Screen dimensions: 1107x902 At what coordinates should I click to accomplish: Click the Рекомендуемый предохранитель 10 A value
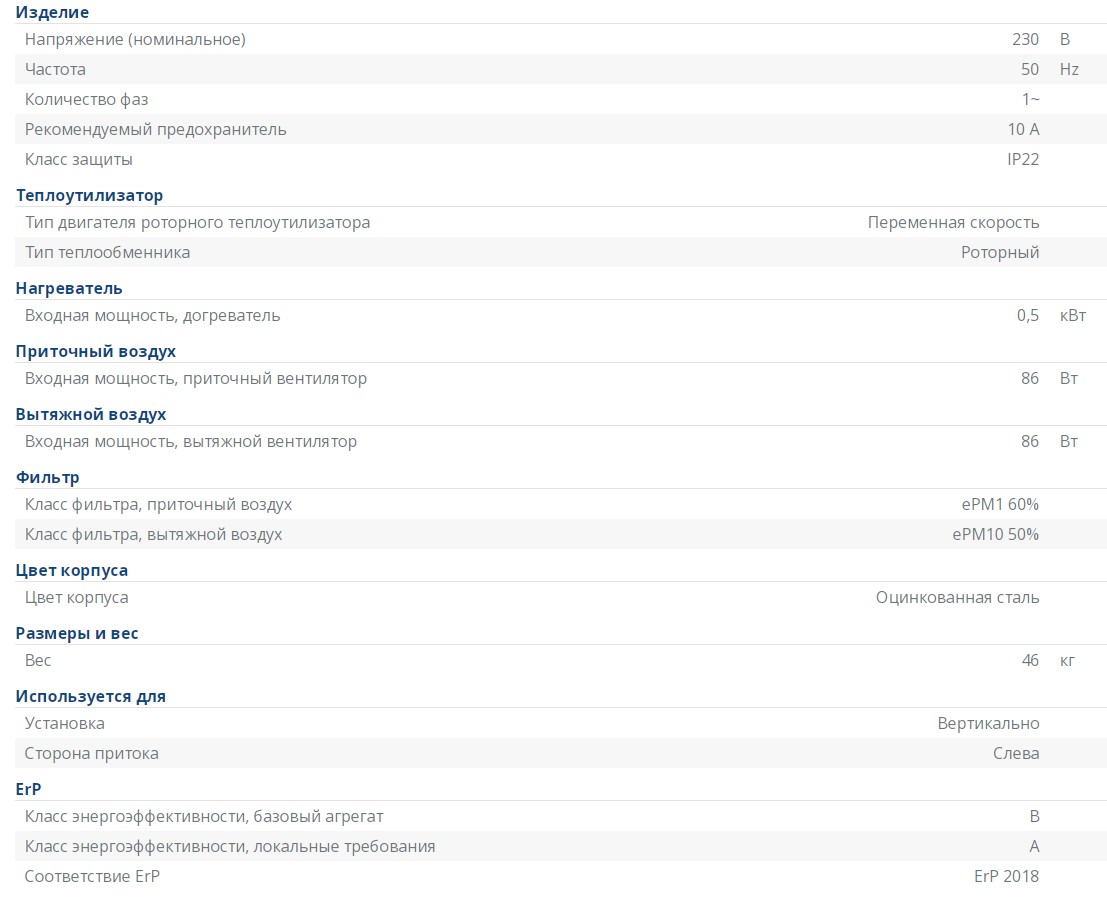tap(1023, 129)
